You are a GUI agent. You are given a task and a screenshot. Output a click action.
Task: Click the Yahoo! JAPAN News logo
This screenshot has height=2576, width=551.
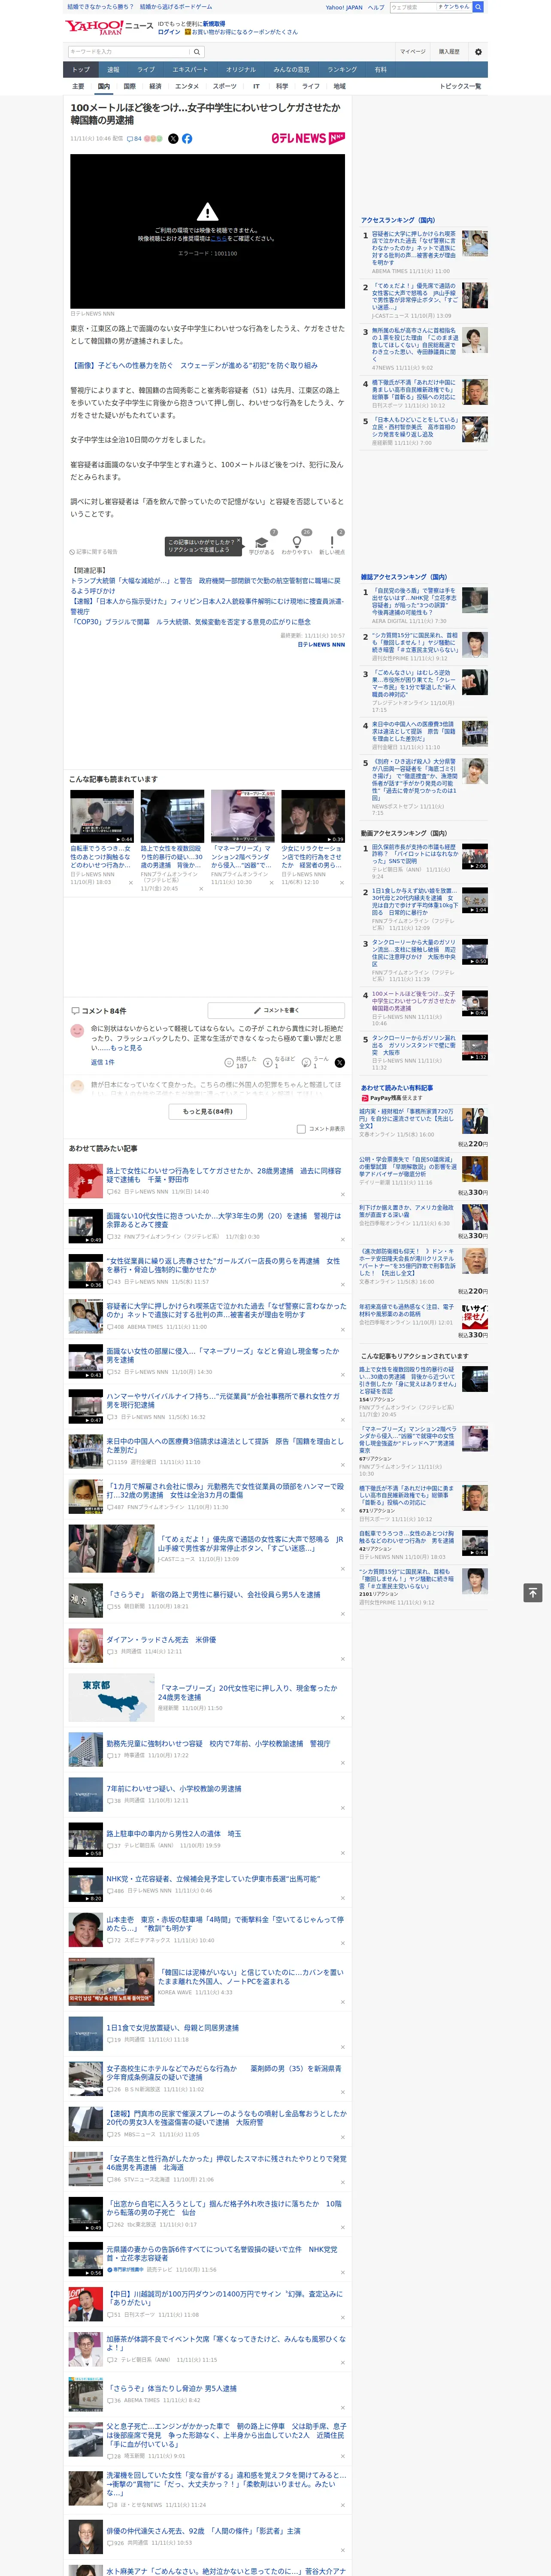(109, 27)
